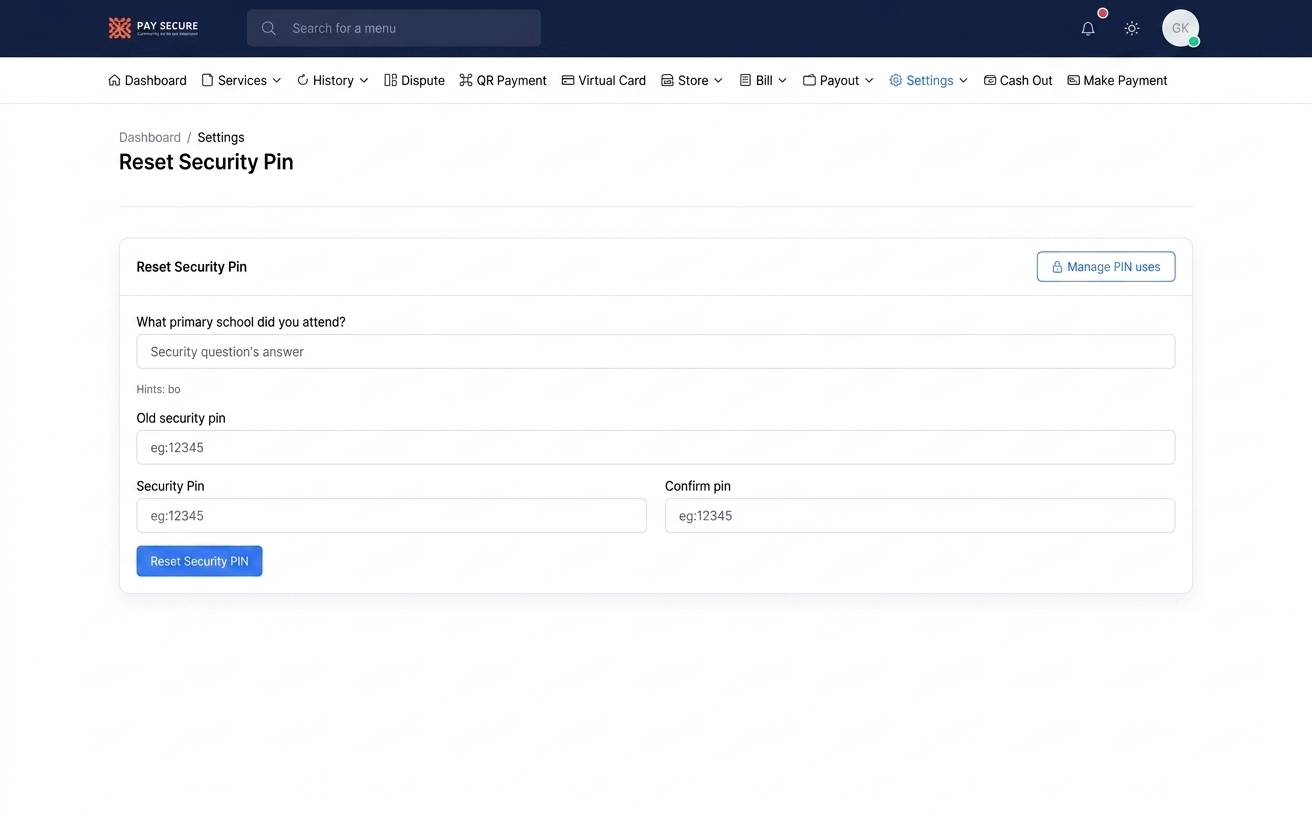Screen dimensions: 1312x816
Task: Open the notifications bell icon
Action: (1088, 29)
